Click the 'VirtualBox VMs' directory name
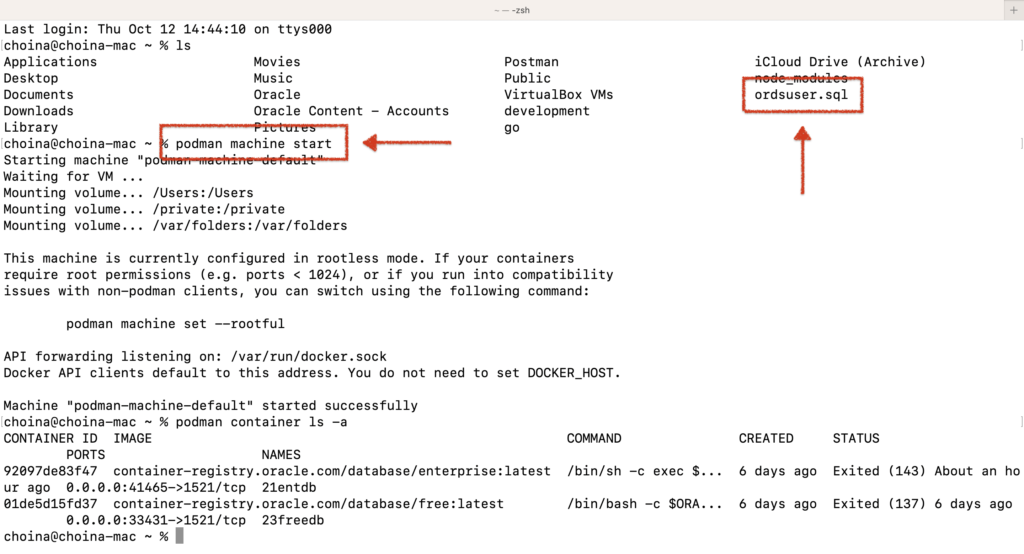Viewport: 1024px width, 554px height. [558, 95]
